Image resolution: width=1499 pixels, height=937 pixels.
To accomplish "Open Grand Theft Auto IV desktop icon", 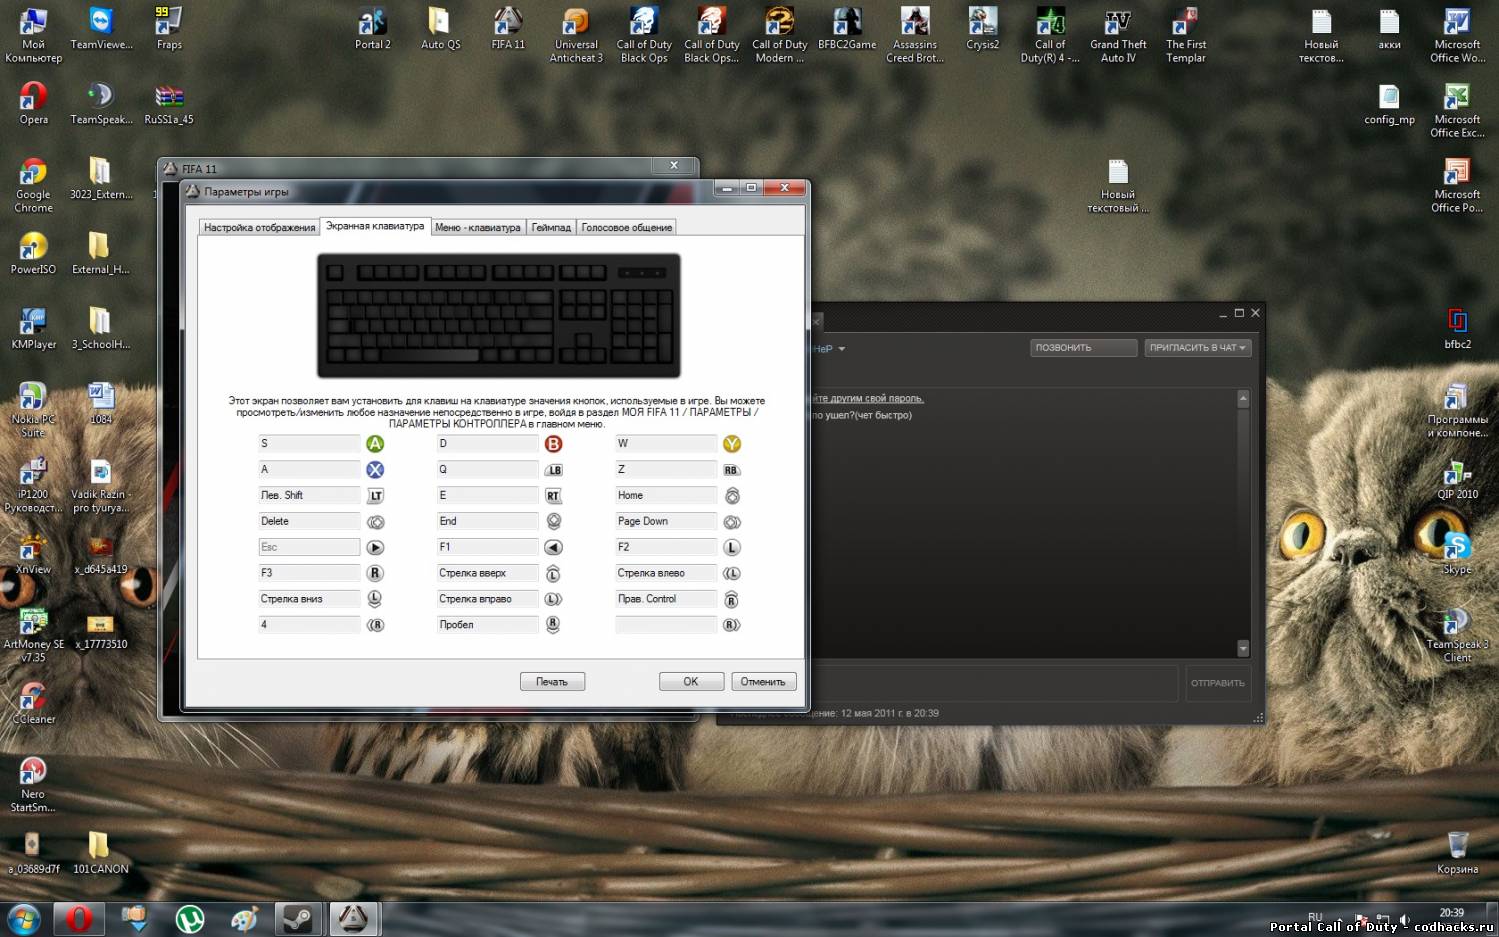I will pos(1118,36).
